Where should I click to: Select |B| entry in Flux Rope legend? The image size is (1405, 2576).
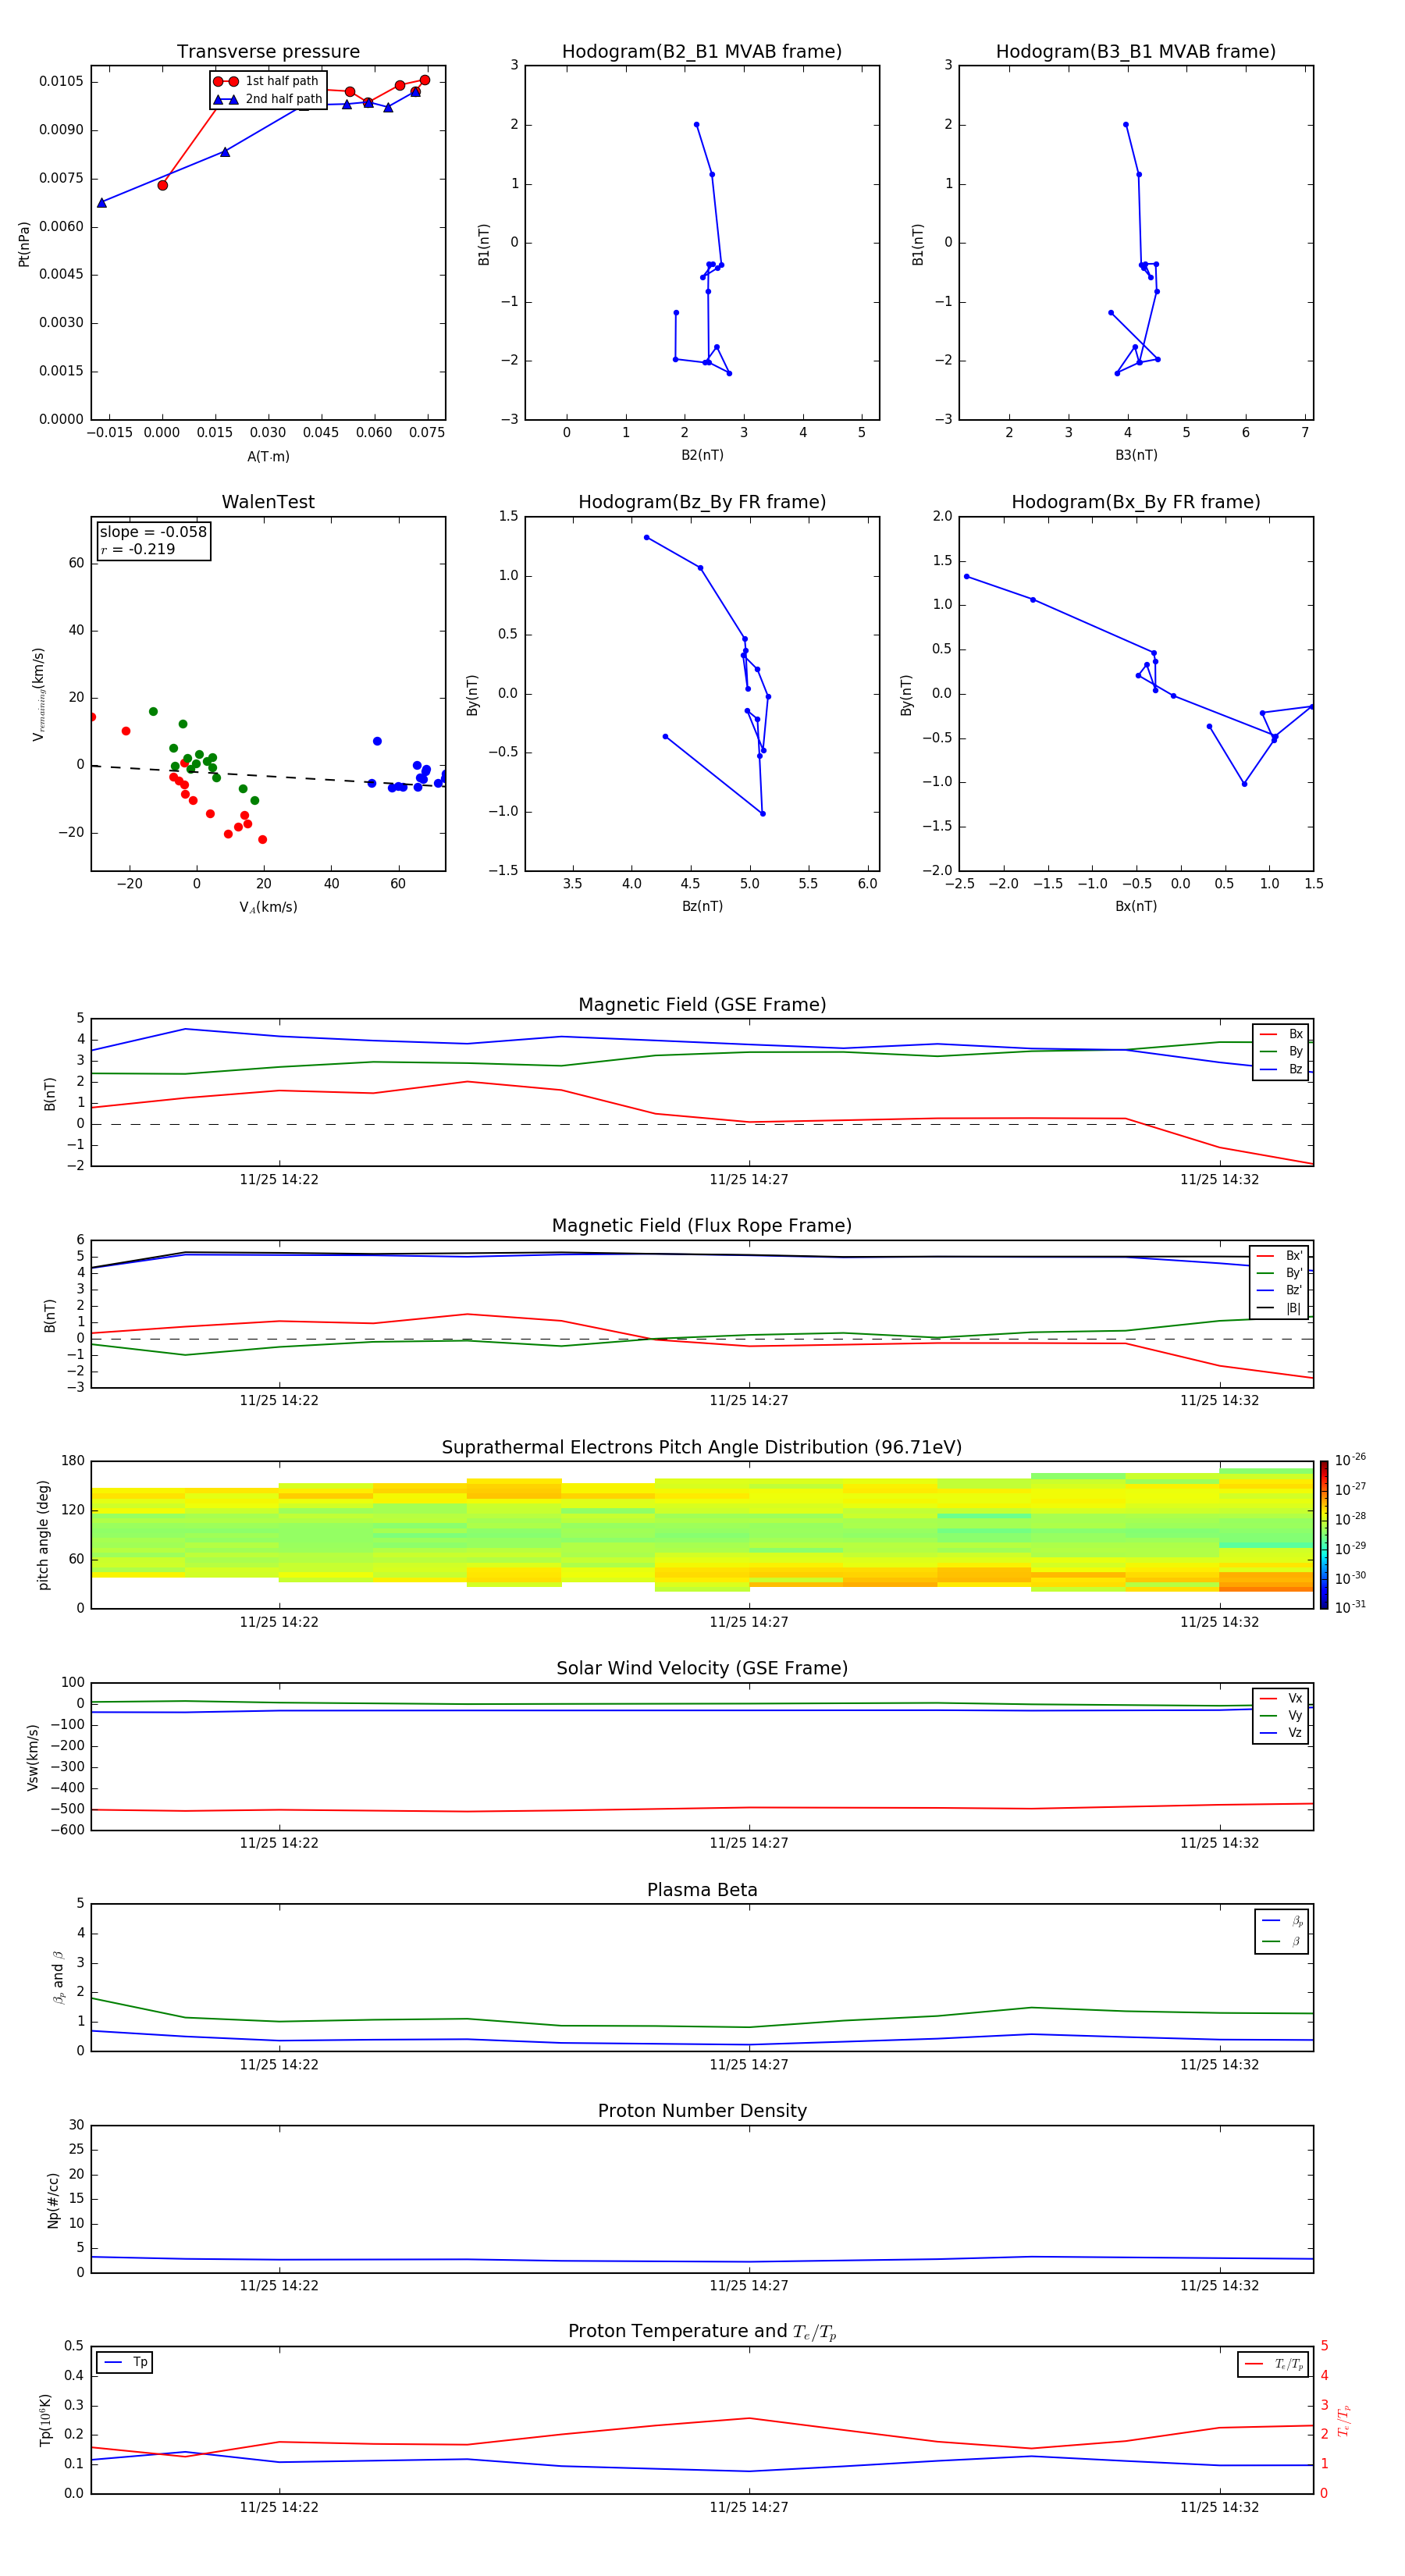tap(1280, 1308)
